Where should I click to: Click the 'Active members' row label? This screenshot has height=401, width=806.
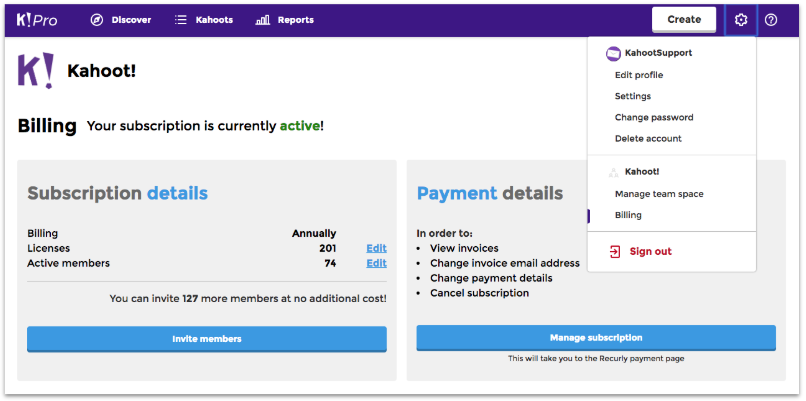click(x=68, y=263)
